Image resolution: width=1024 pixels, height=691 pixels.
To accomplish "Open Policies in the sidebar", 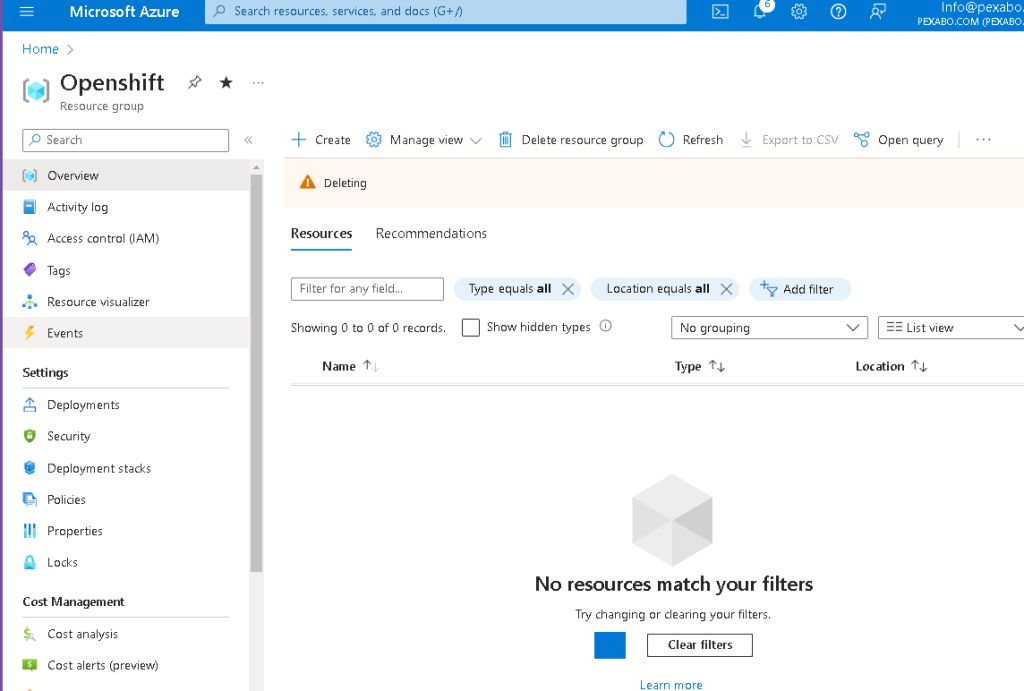I will tap(126, 500).
